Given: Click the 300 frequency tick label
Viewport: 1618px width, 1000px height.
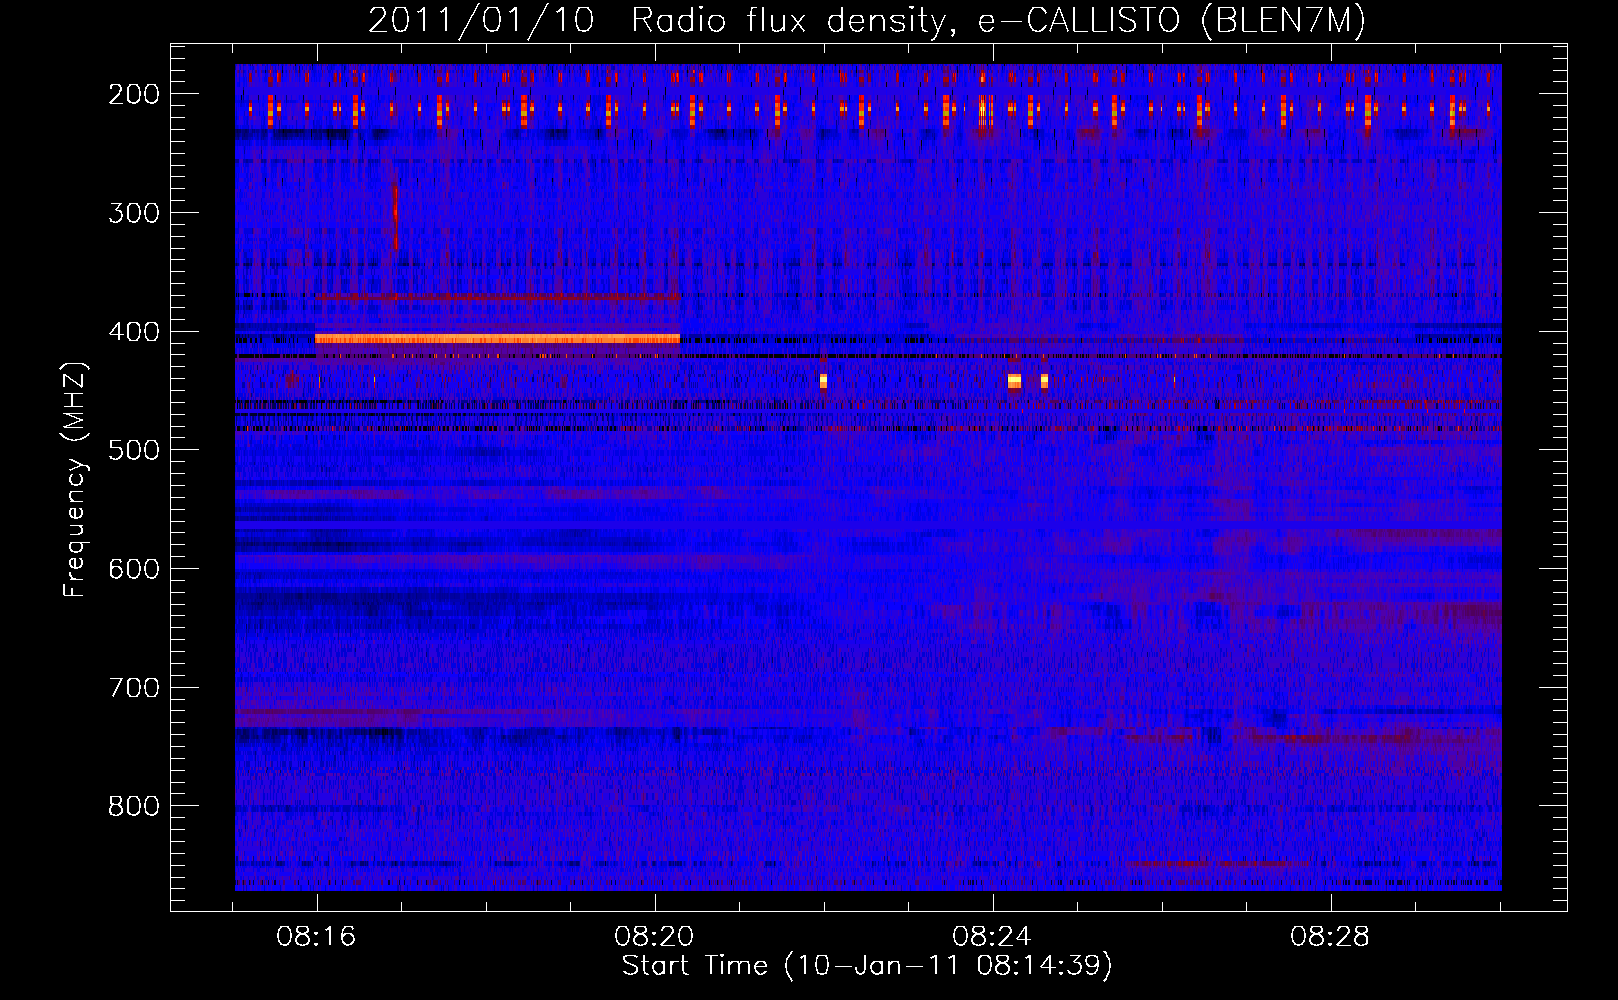Looking at the screenshot, I should tap(134, 213).
